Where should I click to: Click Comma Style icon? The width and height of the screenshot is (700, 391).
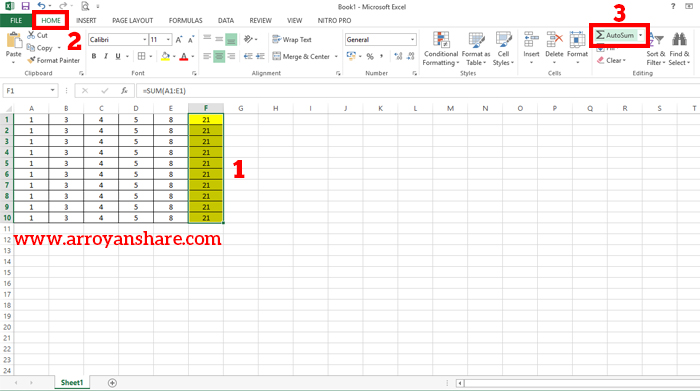(x=381, y=56)
